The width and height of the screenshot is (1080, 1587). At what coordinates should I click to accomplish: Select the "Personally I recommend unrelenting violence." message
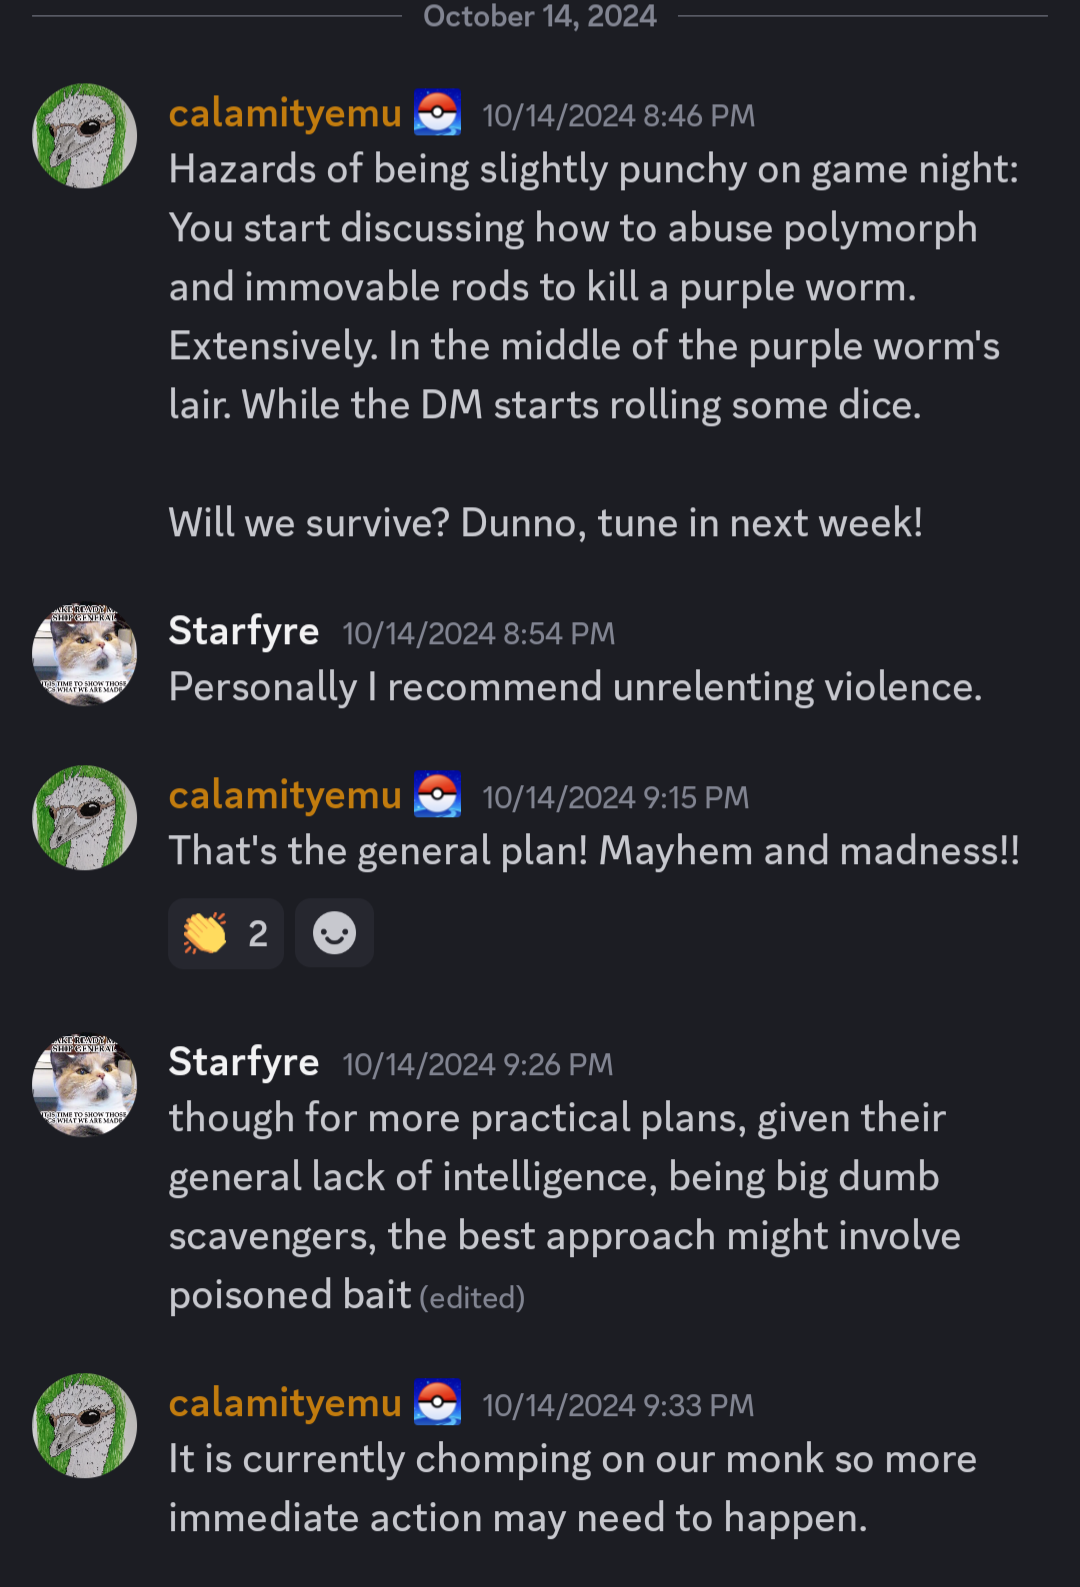point(575,688)
